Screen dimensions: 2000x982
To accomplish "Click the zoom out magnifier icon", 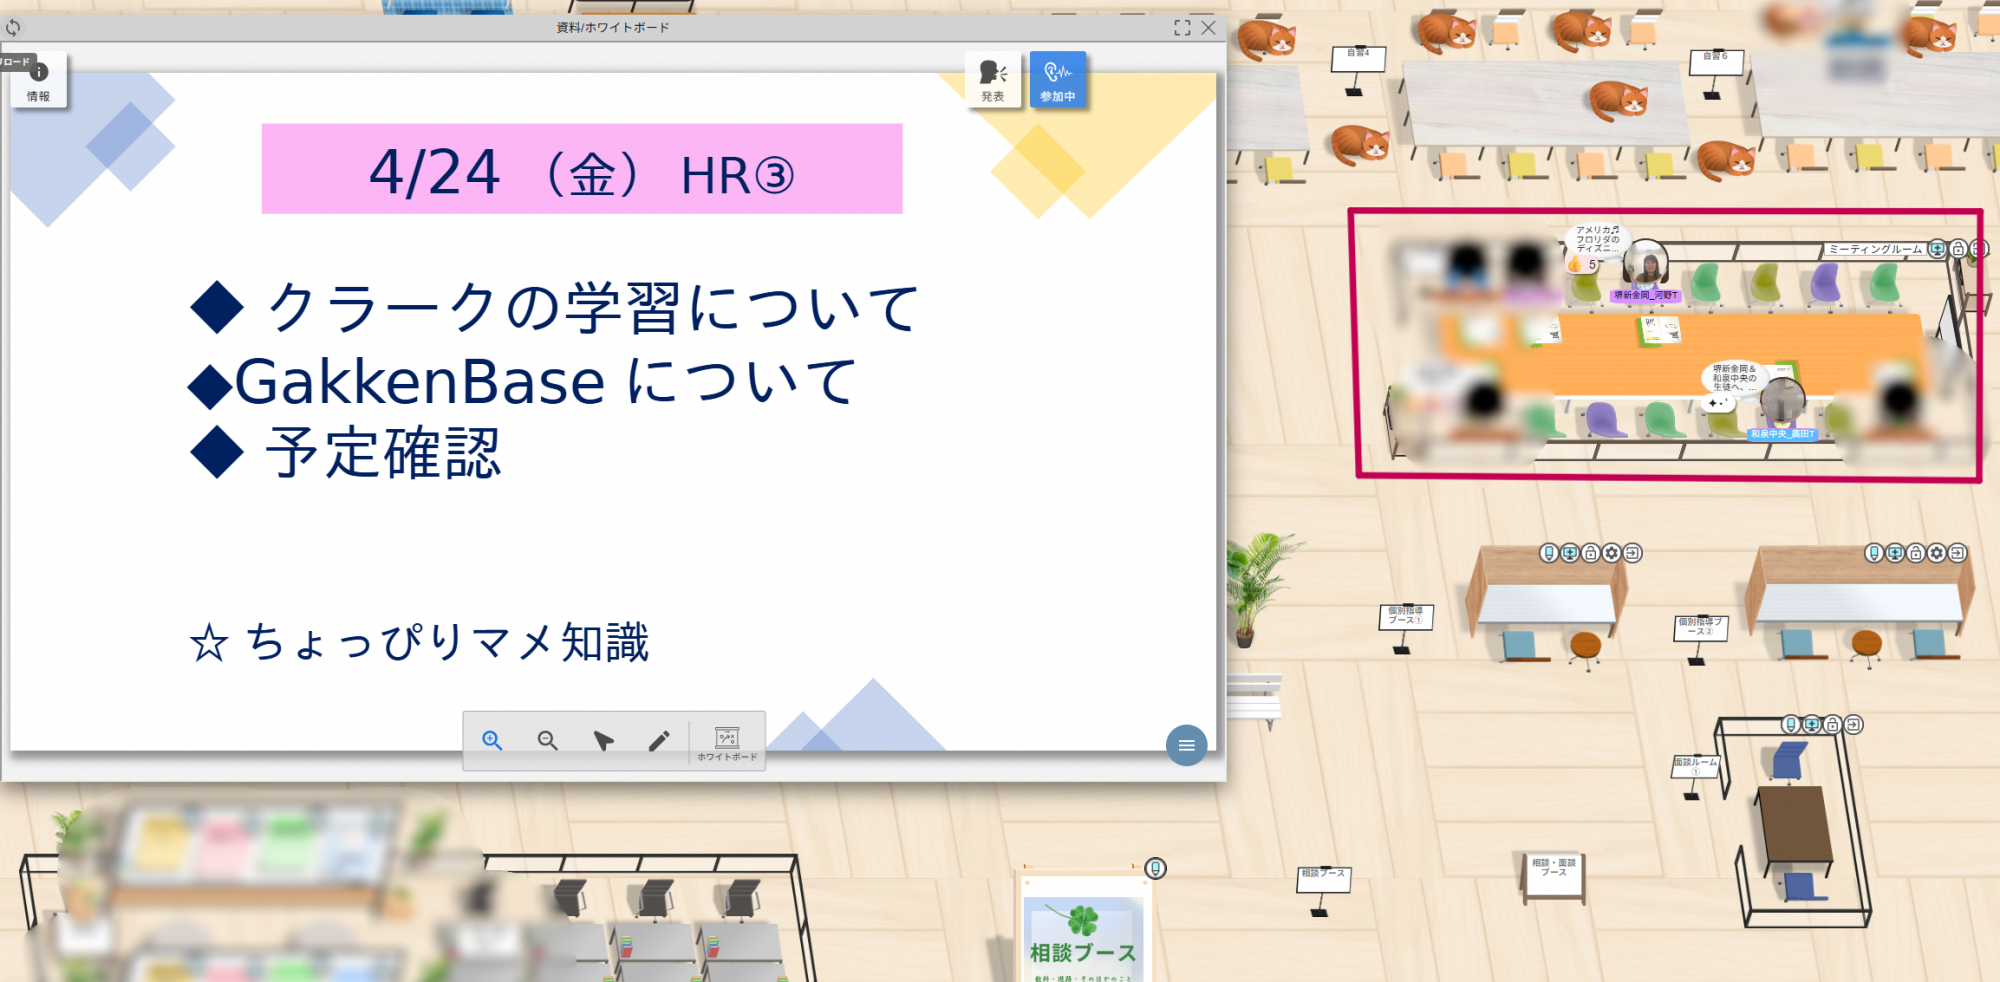I will pos(547,740).
